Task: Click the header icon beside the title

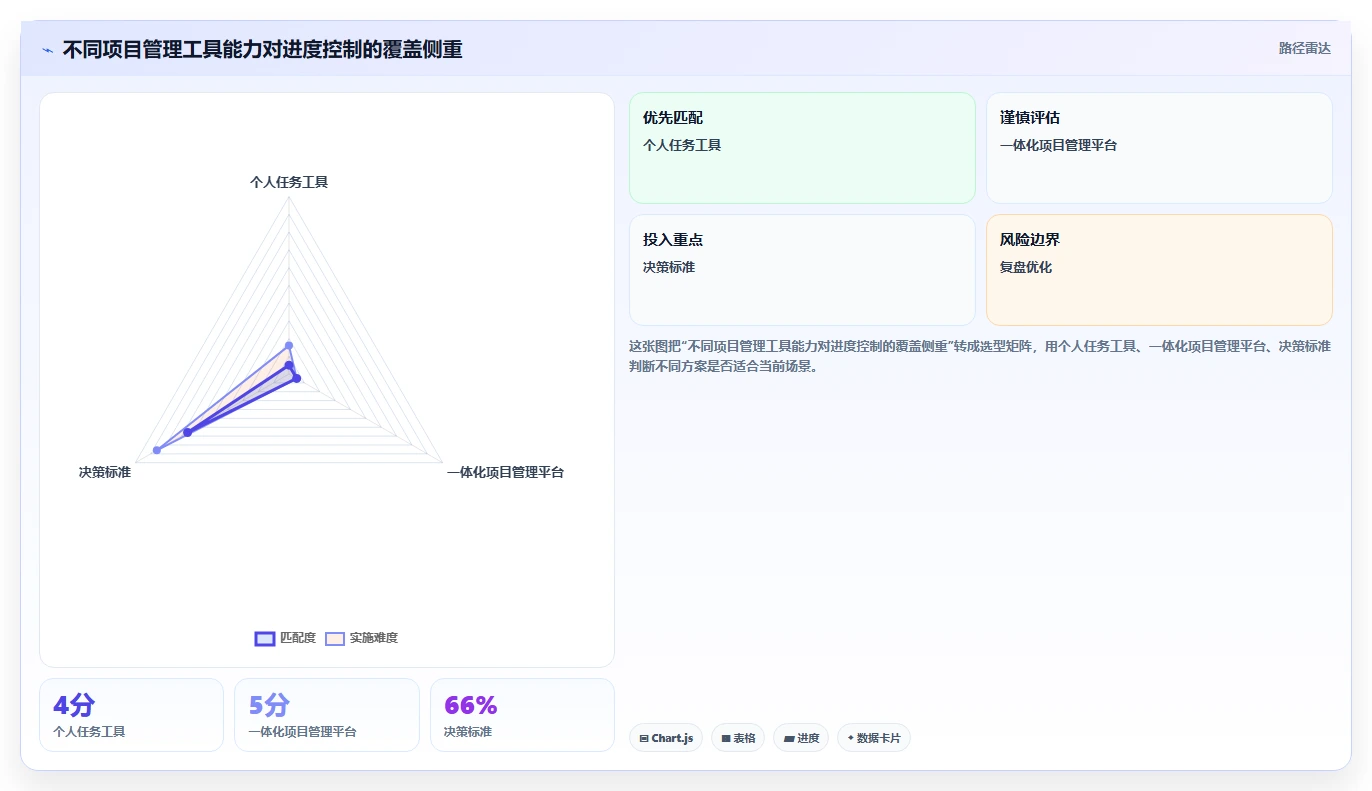Action: 47,50
